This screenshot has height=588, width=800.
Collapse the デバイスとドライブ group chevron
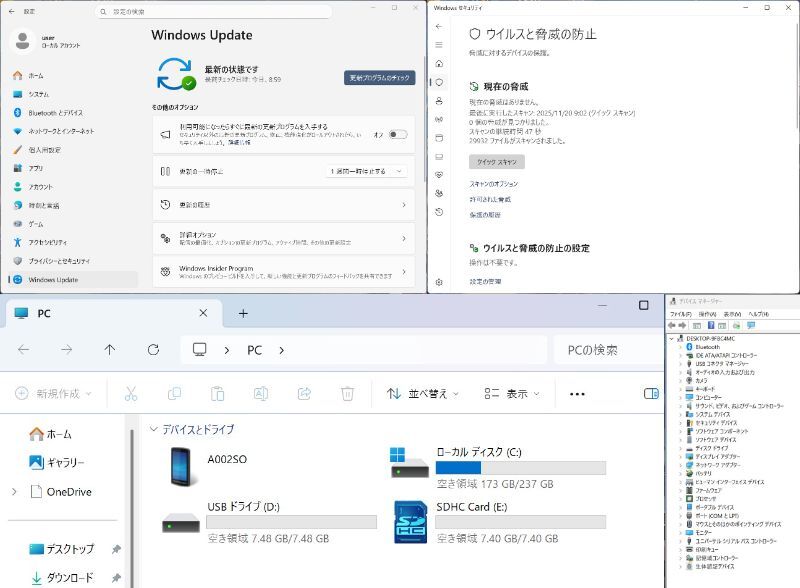(153, 429)
